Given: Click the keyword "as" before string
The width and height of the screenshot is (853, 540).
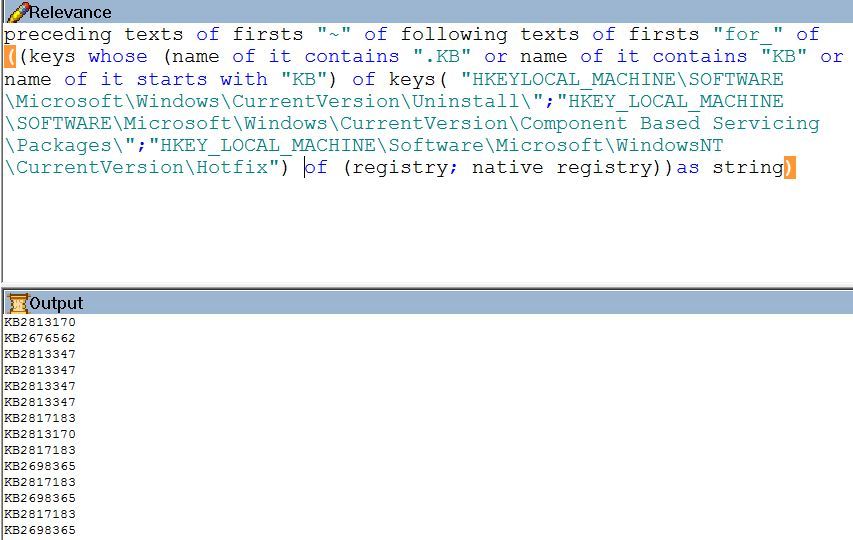Looking at the screenshot, I should [688, 167].
